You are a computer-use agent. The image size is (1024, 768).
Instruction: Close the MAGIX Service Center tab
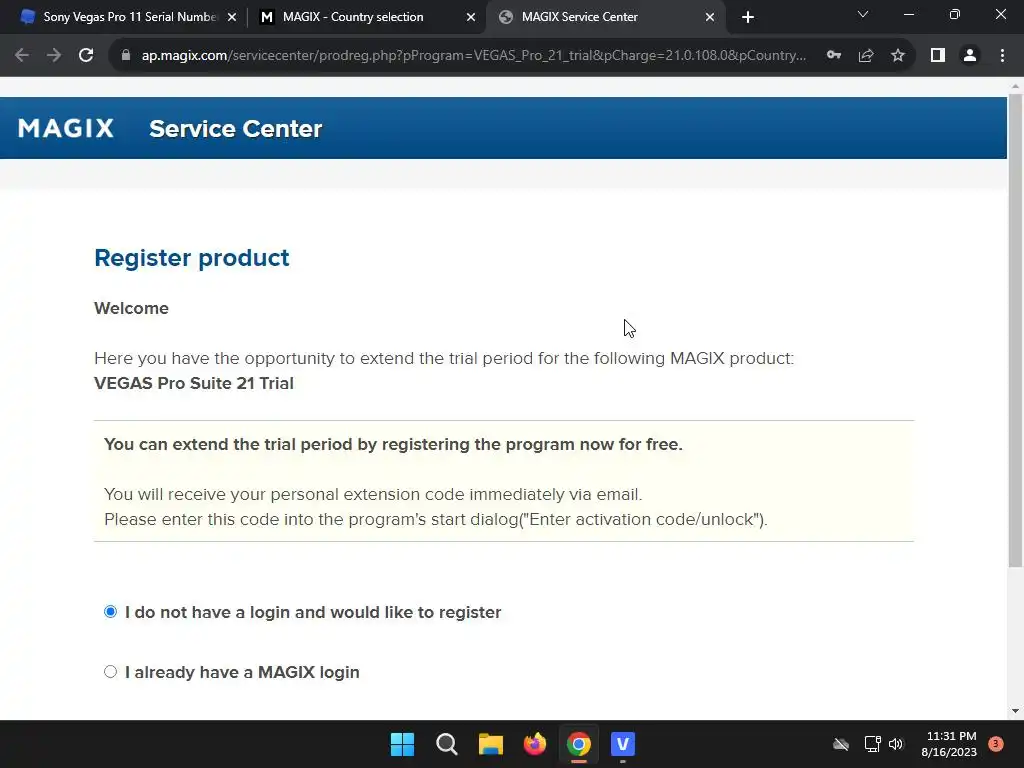tap(710, 17)
